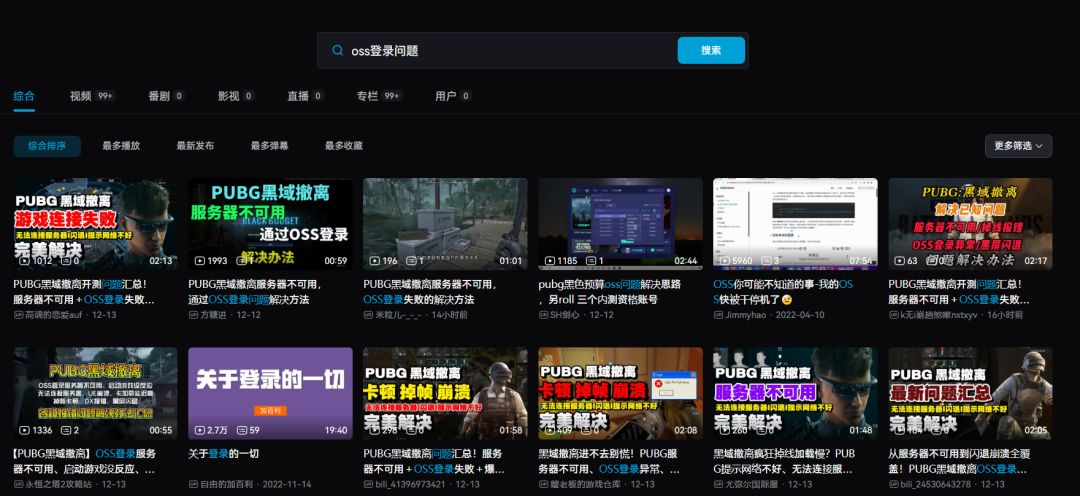The width and height of the screenshot is (1080, 496).
Task: Visit uploader SH剑心
Action: pyautogui.click(x=567, y=315)
